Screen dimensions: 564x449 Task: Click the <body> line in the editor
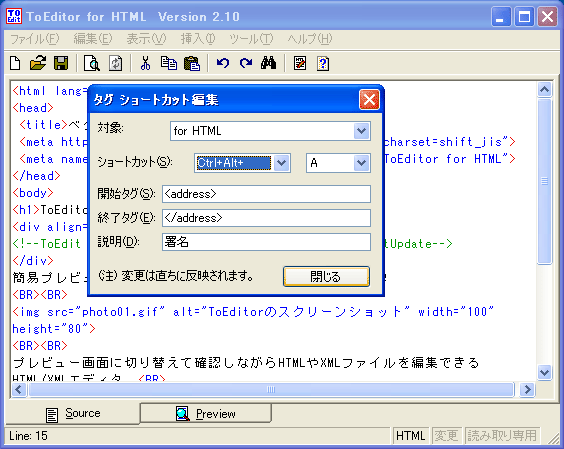[33, 192]
